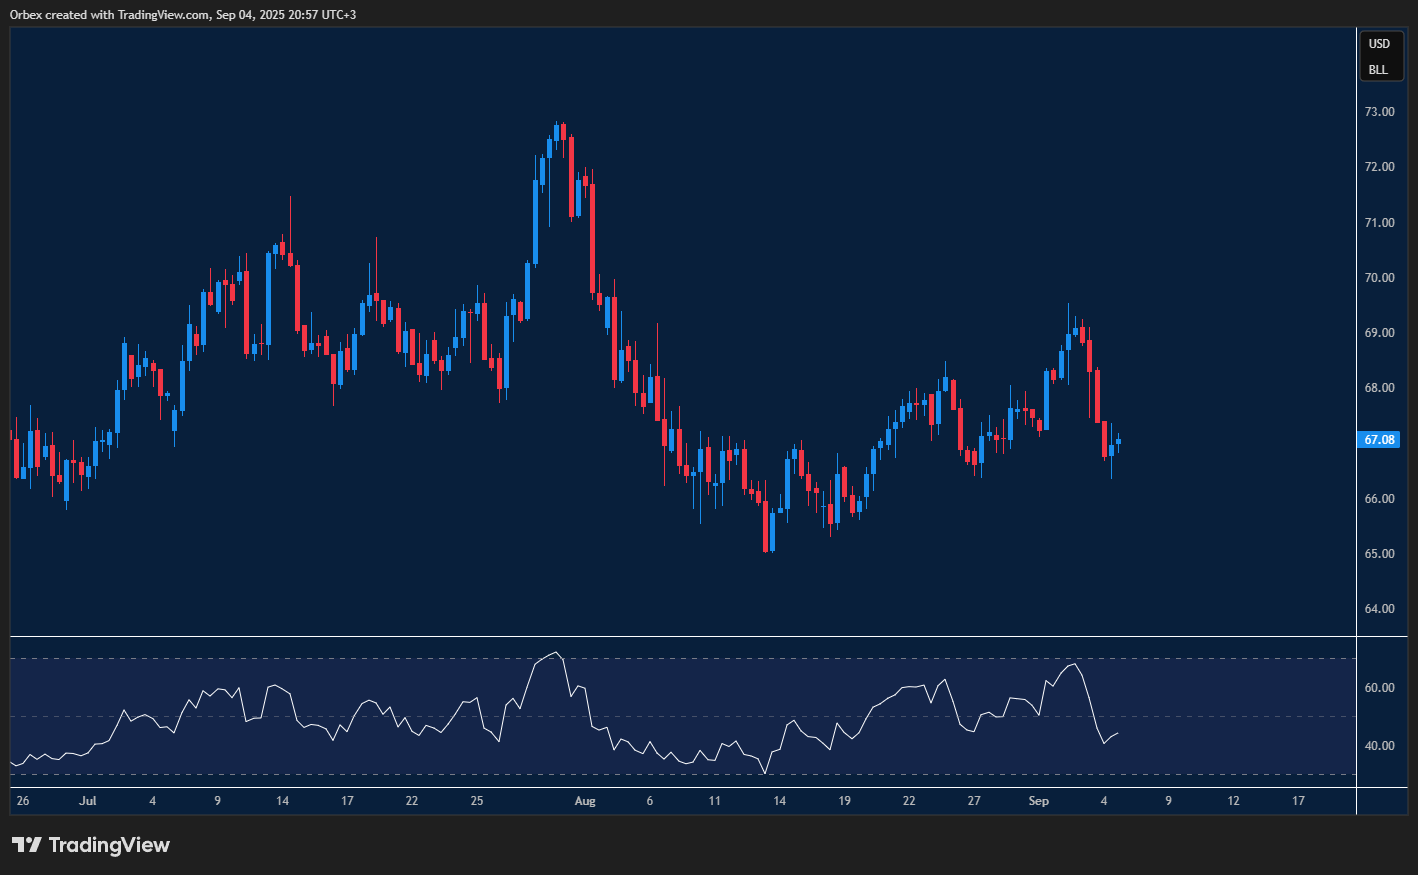Click the 67.08 current price tag
The height and width of the screenshot is (875, 1418).
pyautogui.click(x=1379, y=440)
